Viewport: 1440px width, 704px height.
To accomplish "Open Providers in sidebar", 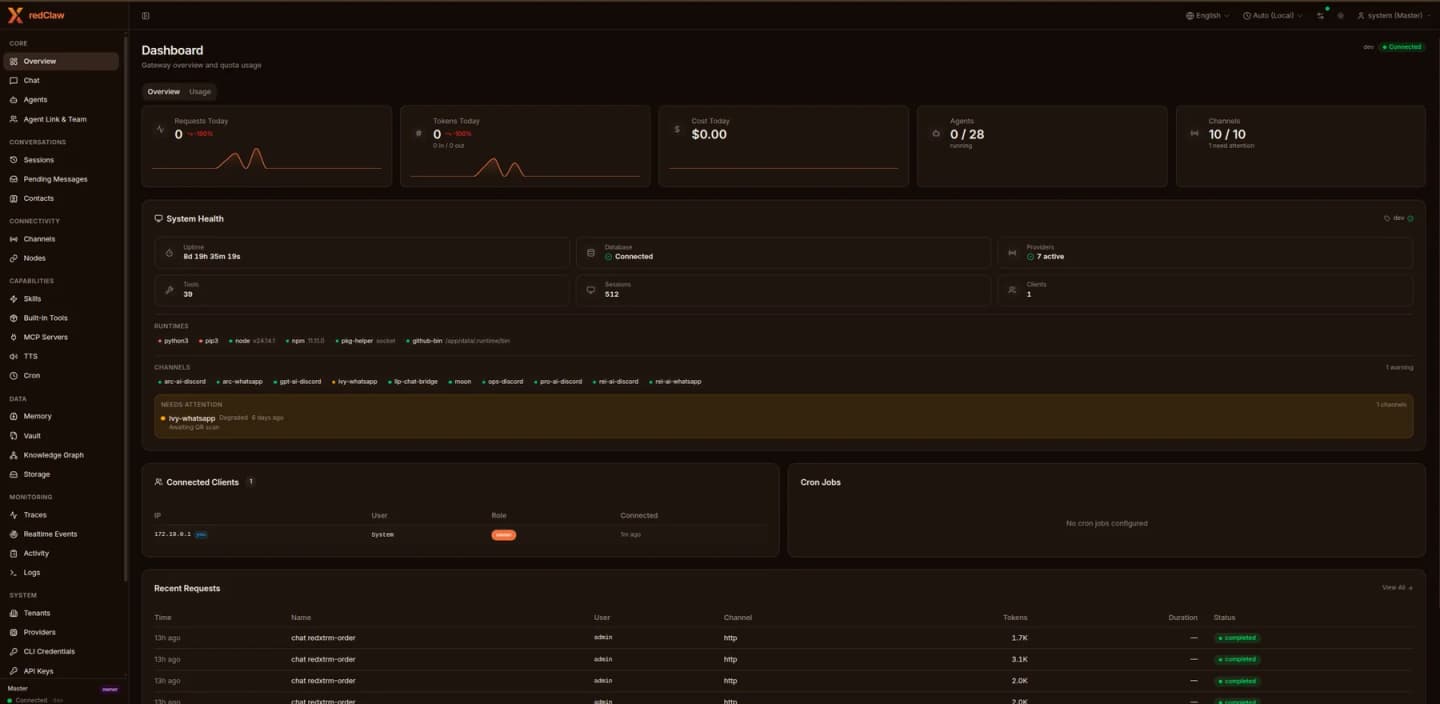I will (61, 632).
